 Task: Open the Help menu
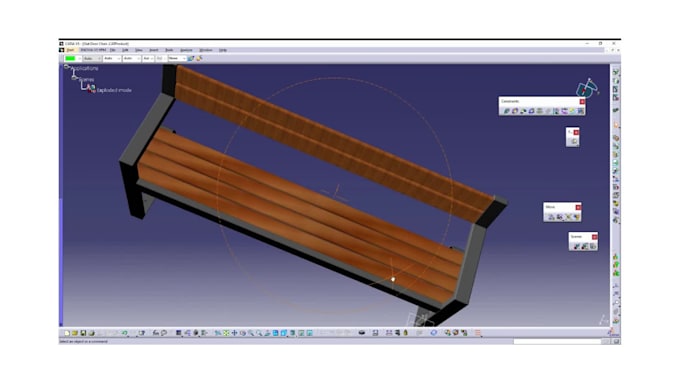point(222,50)
